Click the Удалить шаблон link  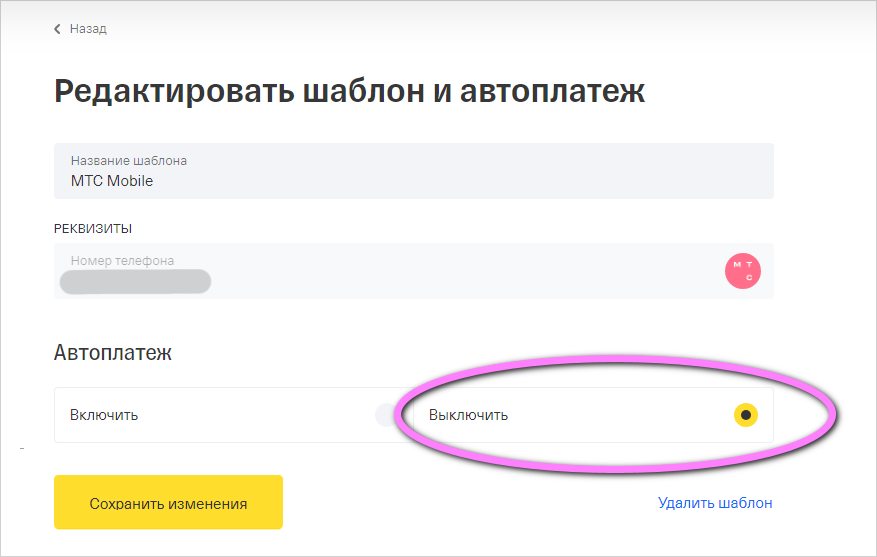click(715, 503)
